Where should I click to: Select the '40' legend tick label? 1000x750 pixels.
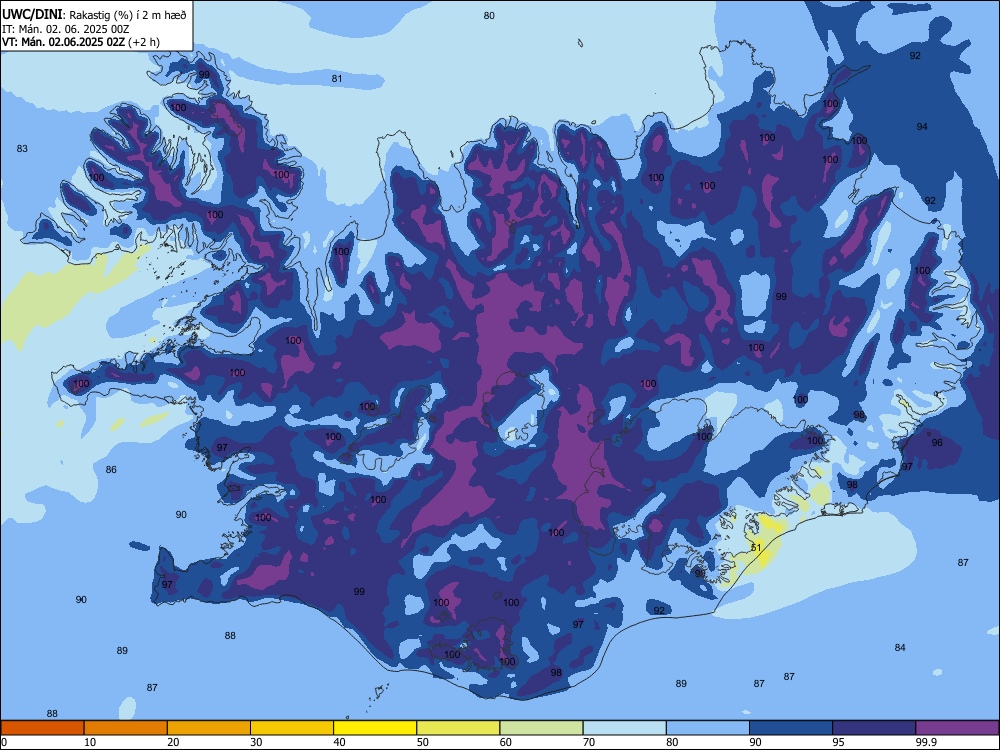339,742
